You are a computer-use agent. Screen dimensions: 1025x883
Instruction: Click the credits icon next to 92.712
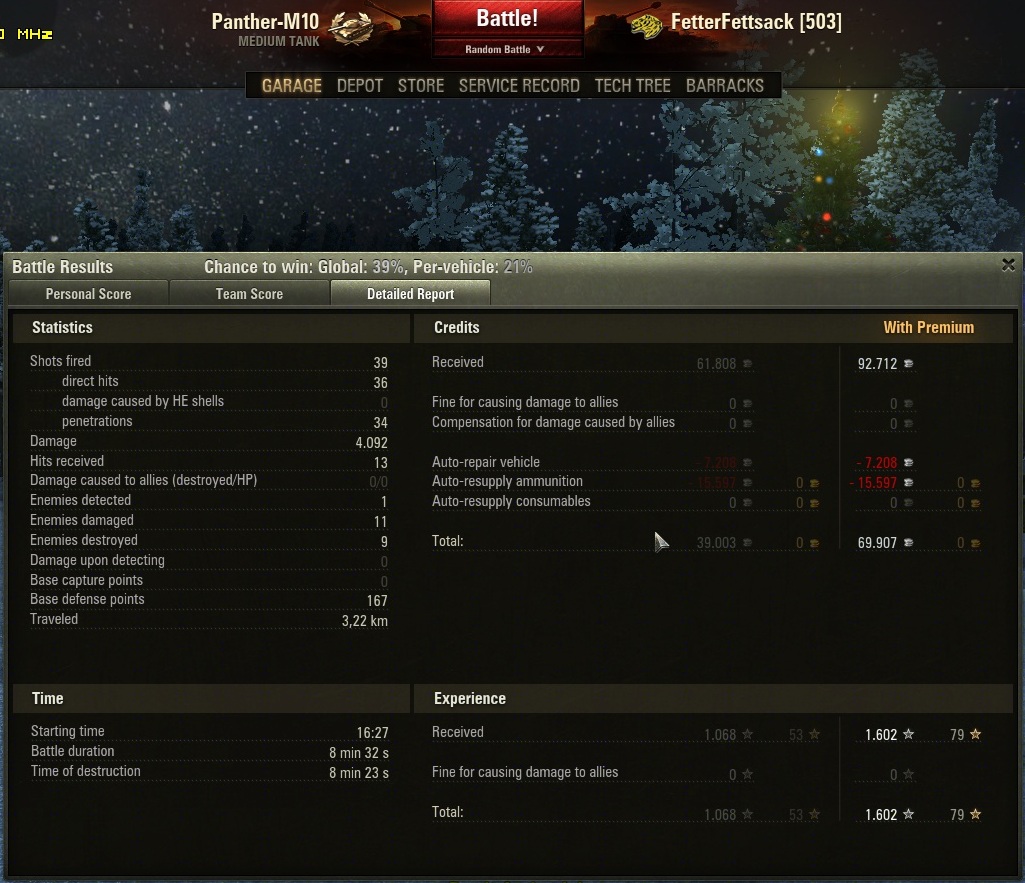pyautogui.click(x=908, y=363)
